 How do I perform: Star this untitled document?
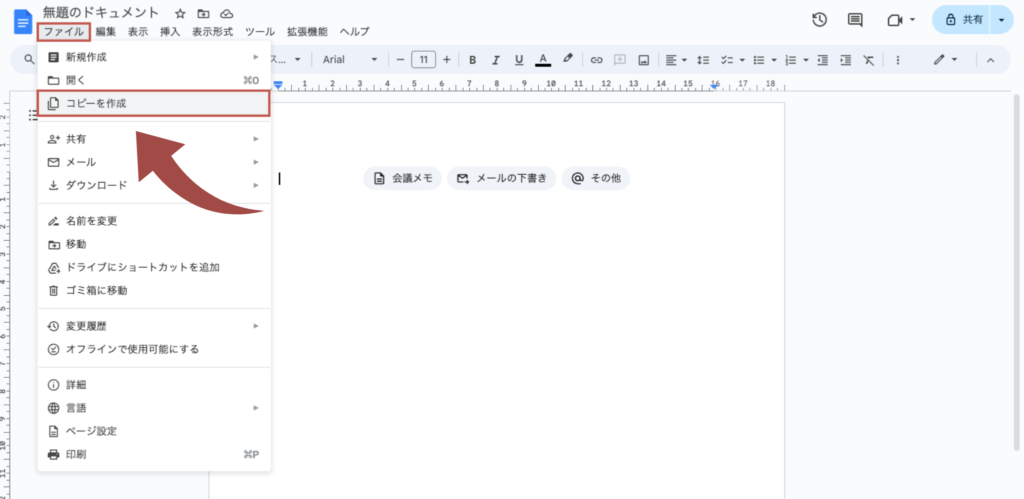pos(180,13)
